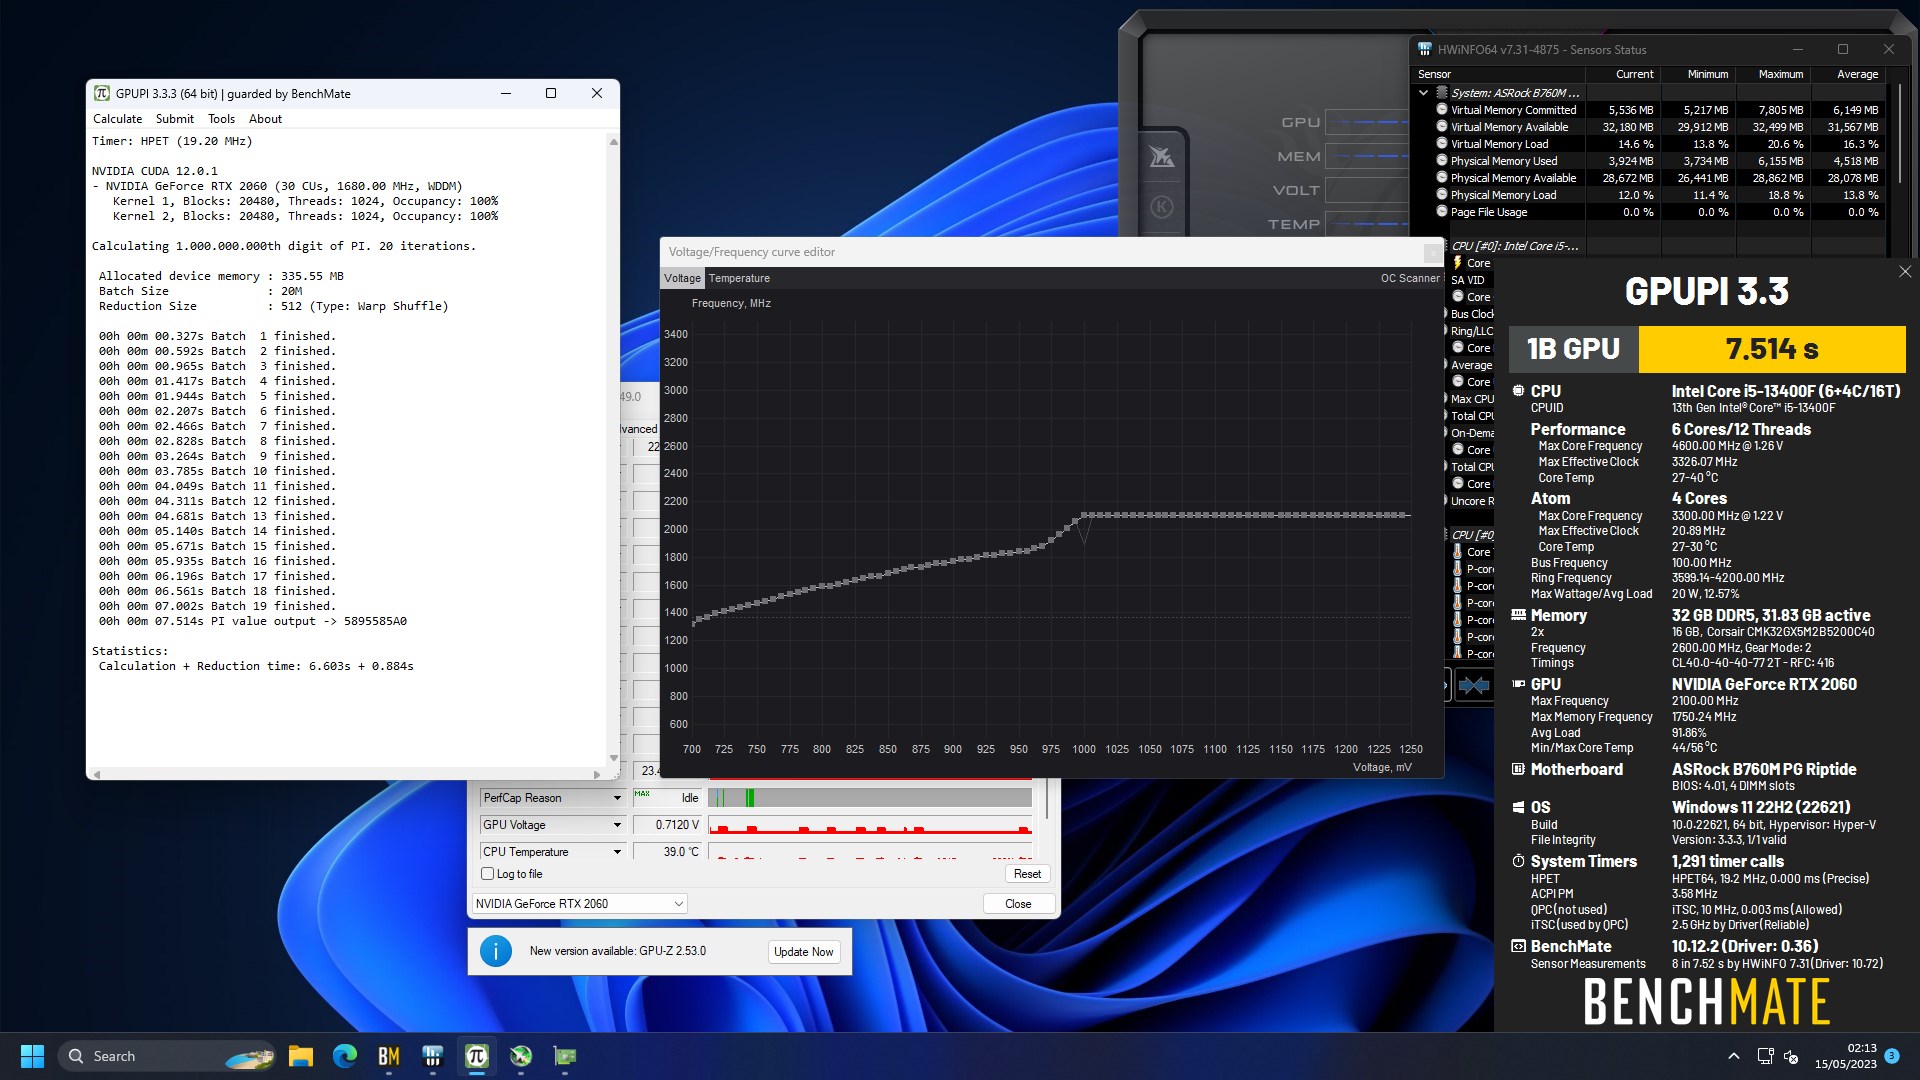Image resolution: width=1920 pixels, height=1080 pixels.
Task: Close the Voltage/Frequency curve editor
Action: 1433,253
